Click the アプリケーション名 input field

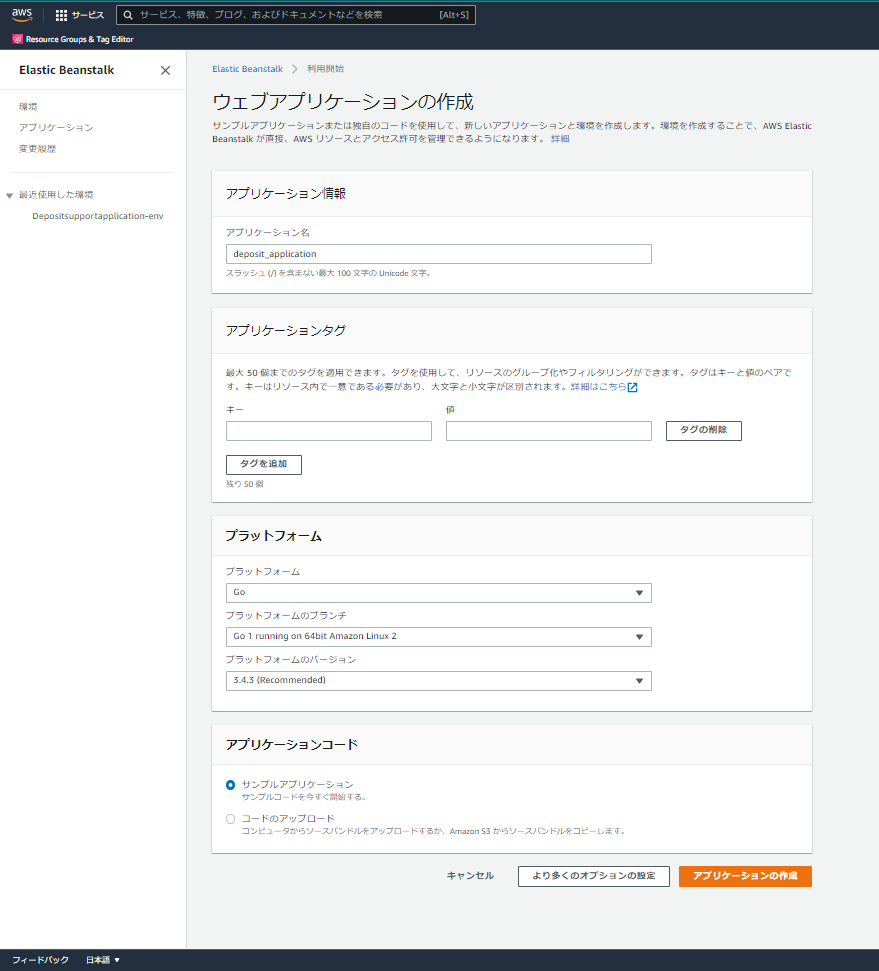coord(439,254)
